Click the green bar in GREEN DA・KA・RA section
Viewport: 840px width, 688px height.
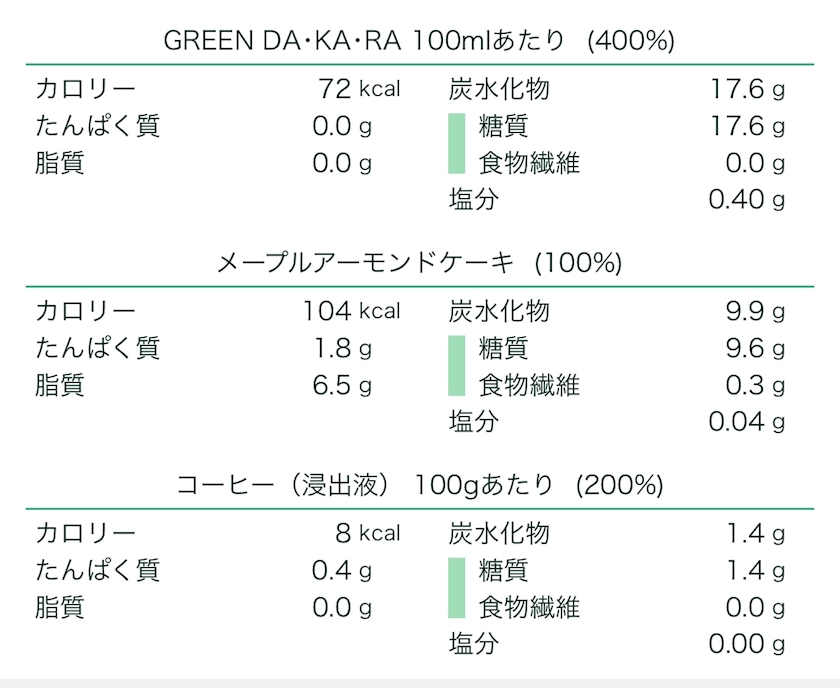pyautogui.click(x=457, y=144)
